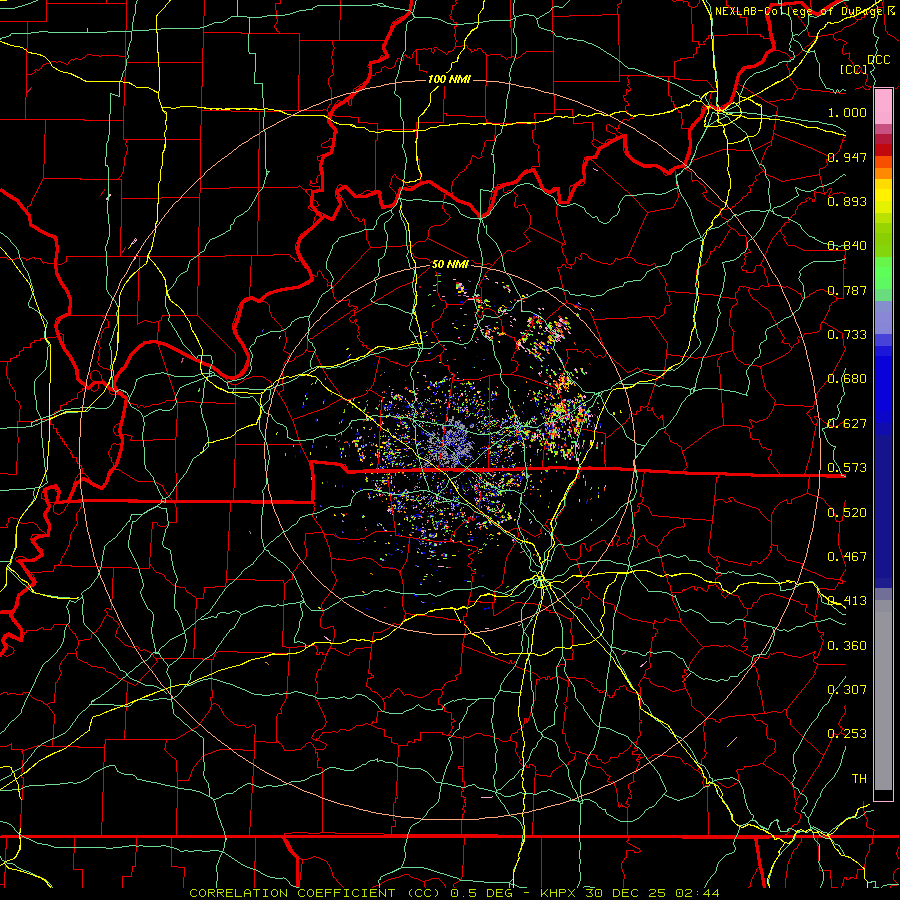Click the 0.627 legend value
This screenshot has height=900, width=900.
pos(847,424)
